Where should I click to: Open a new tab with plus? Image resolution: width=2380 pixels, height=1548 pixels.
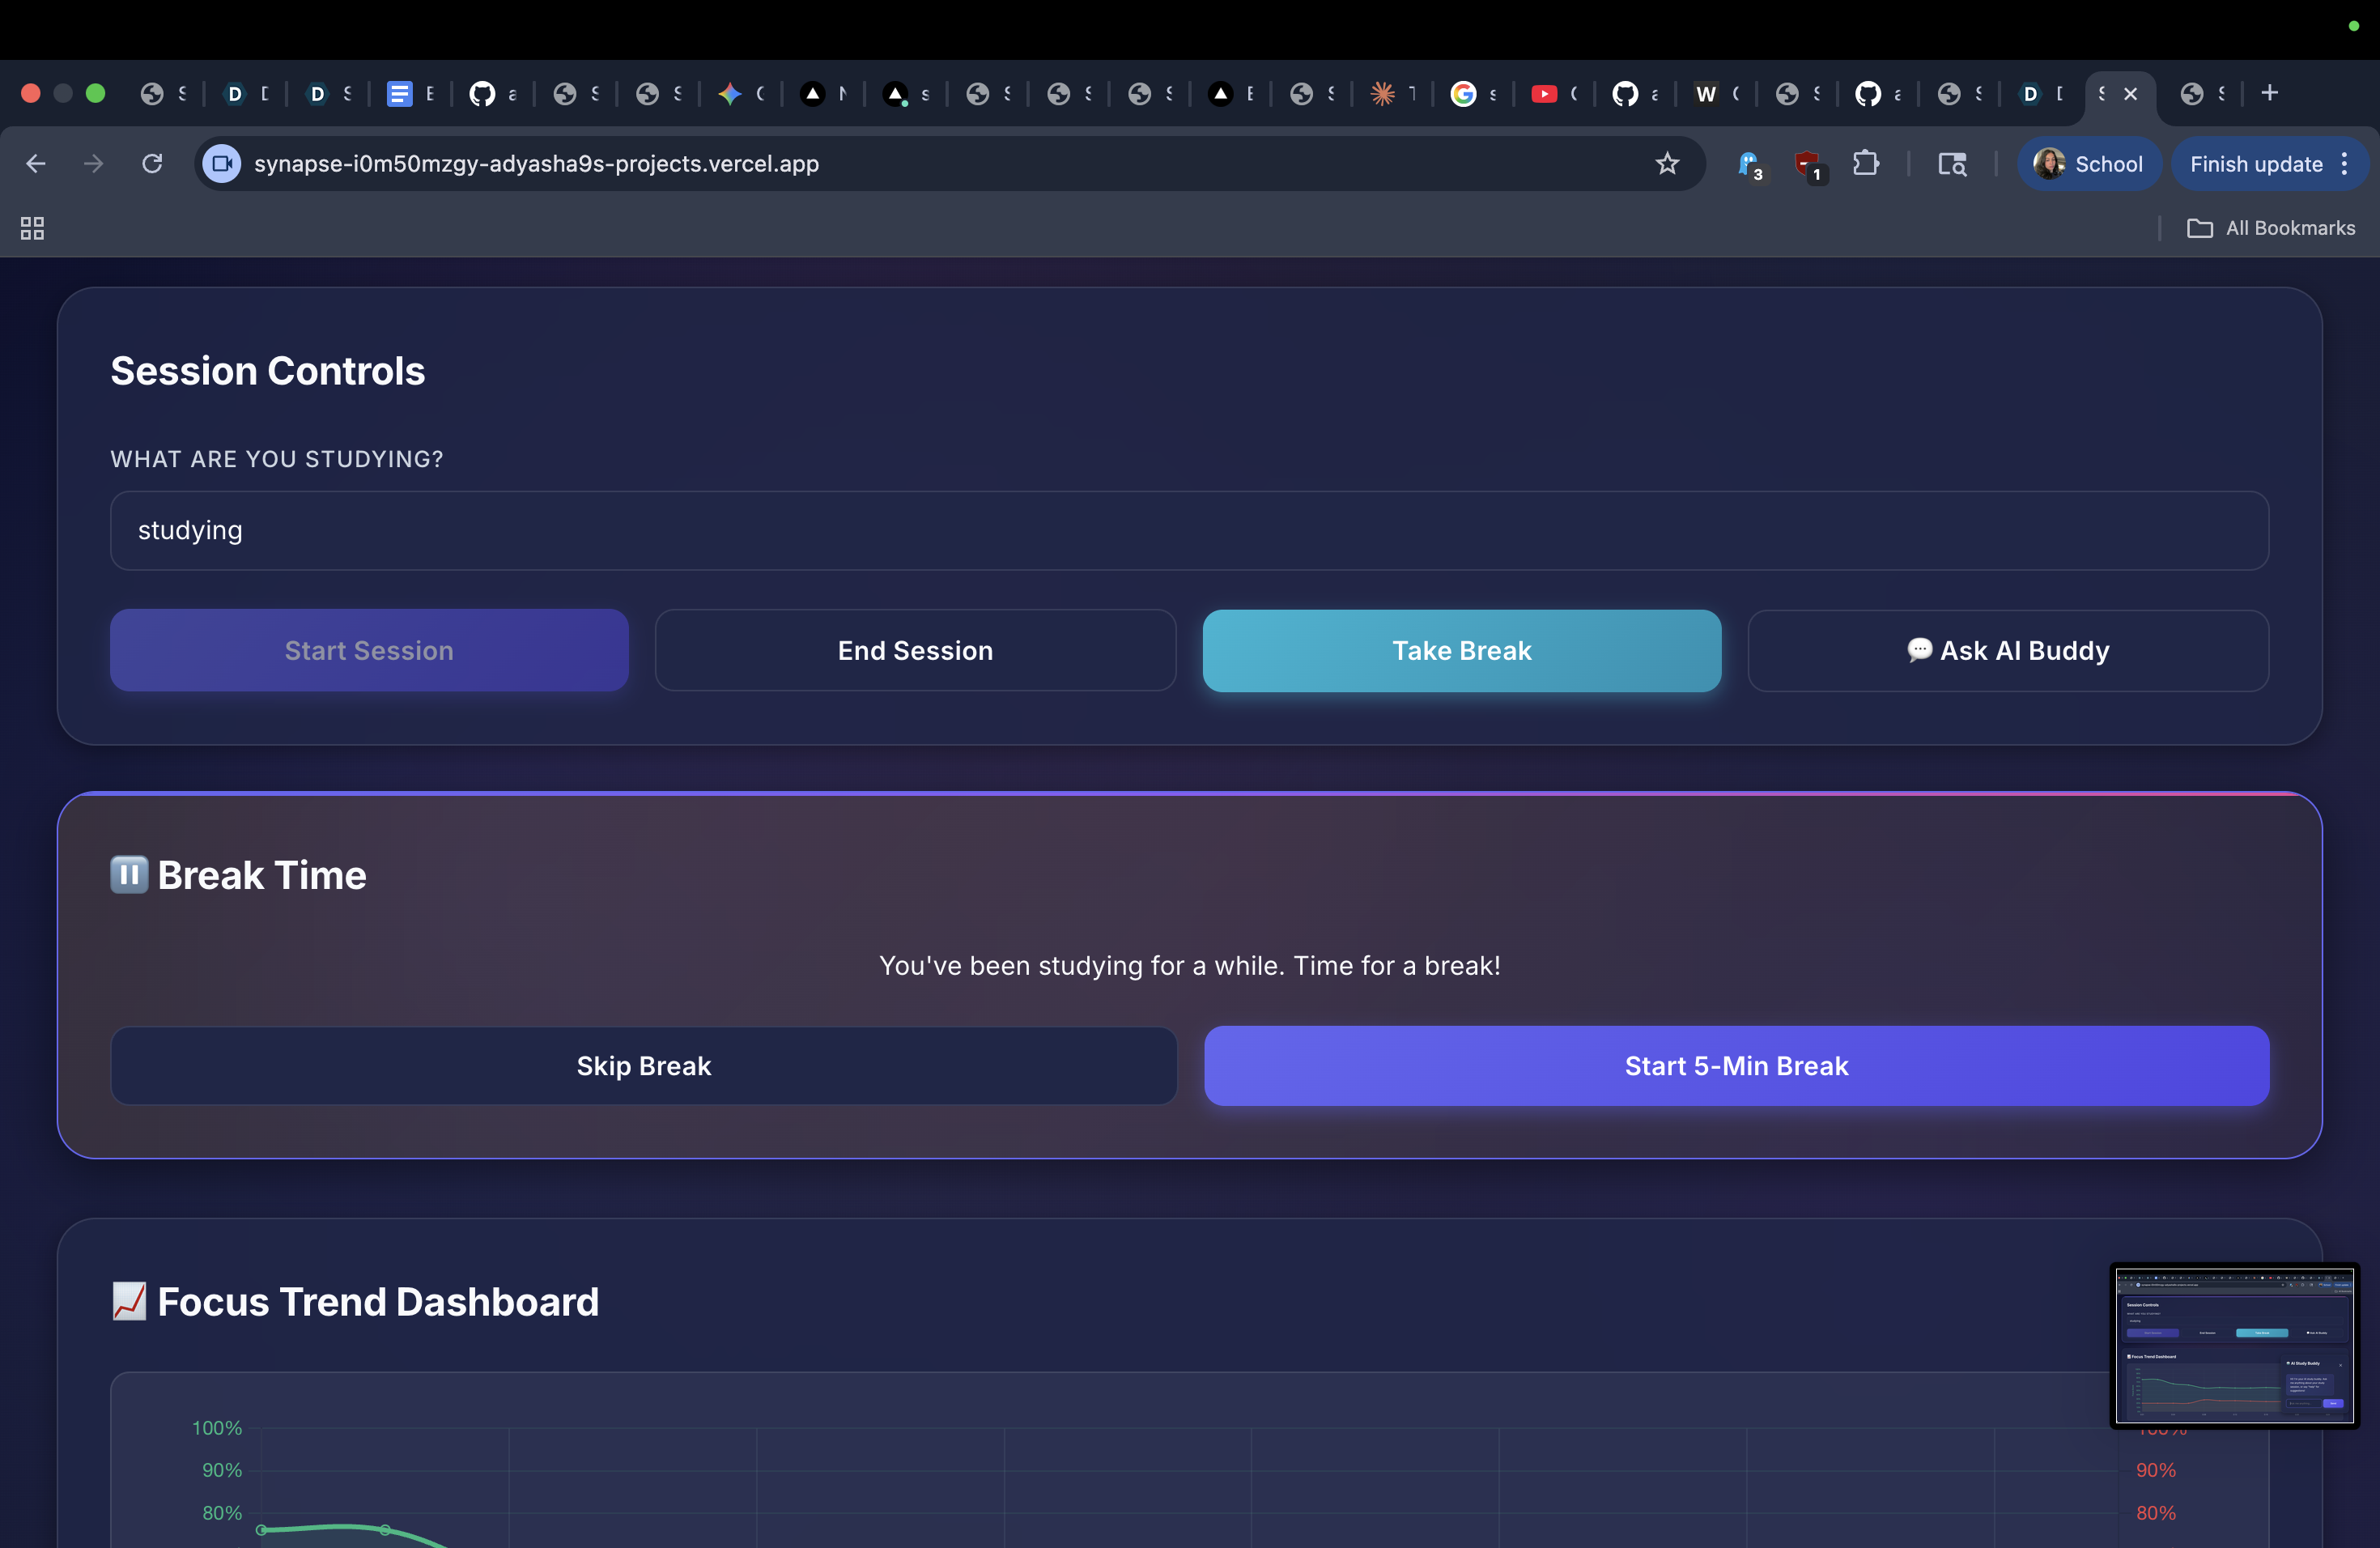pyautogui.click(x=2269, y=93)
